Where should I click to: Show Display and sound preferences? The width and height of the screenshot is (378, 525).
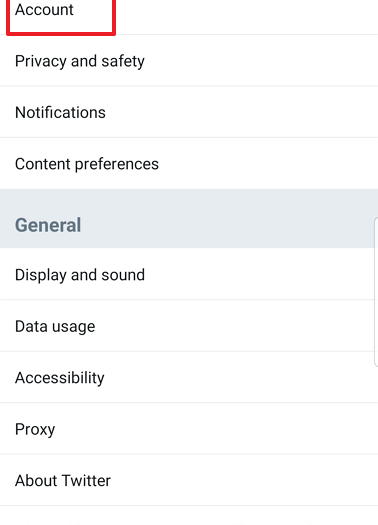[189, 274]
